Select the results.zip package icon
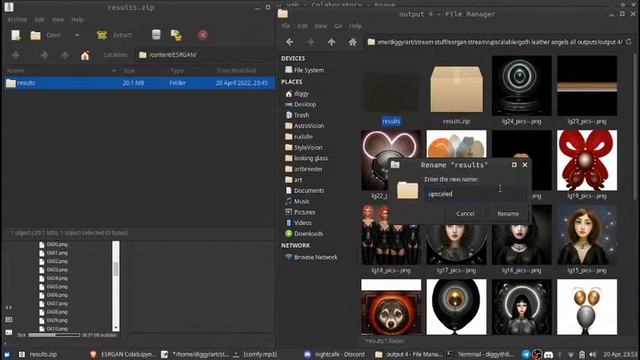The image size is (640, 360). click(456, 89)
